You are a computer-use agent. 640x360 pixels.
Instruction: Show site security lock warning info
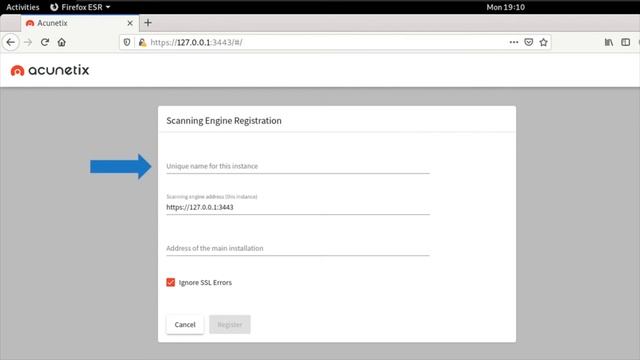[142, 42]
